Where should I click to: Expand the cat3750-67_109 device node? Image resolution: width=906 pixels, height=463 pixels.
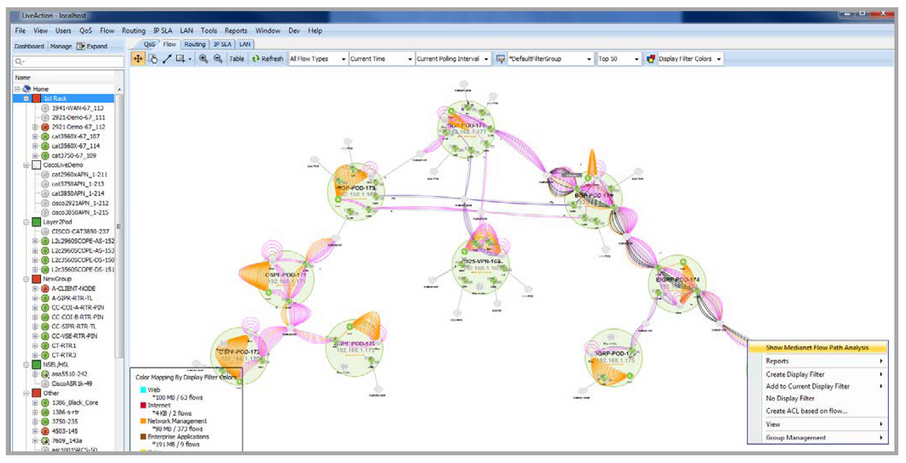coord(35,155)
